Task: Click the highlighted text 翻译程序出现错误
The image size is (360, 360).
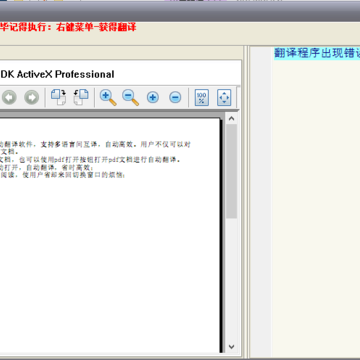Action: pyautogui.click(x=317, y=53)
